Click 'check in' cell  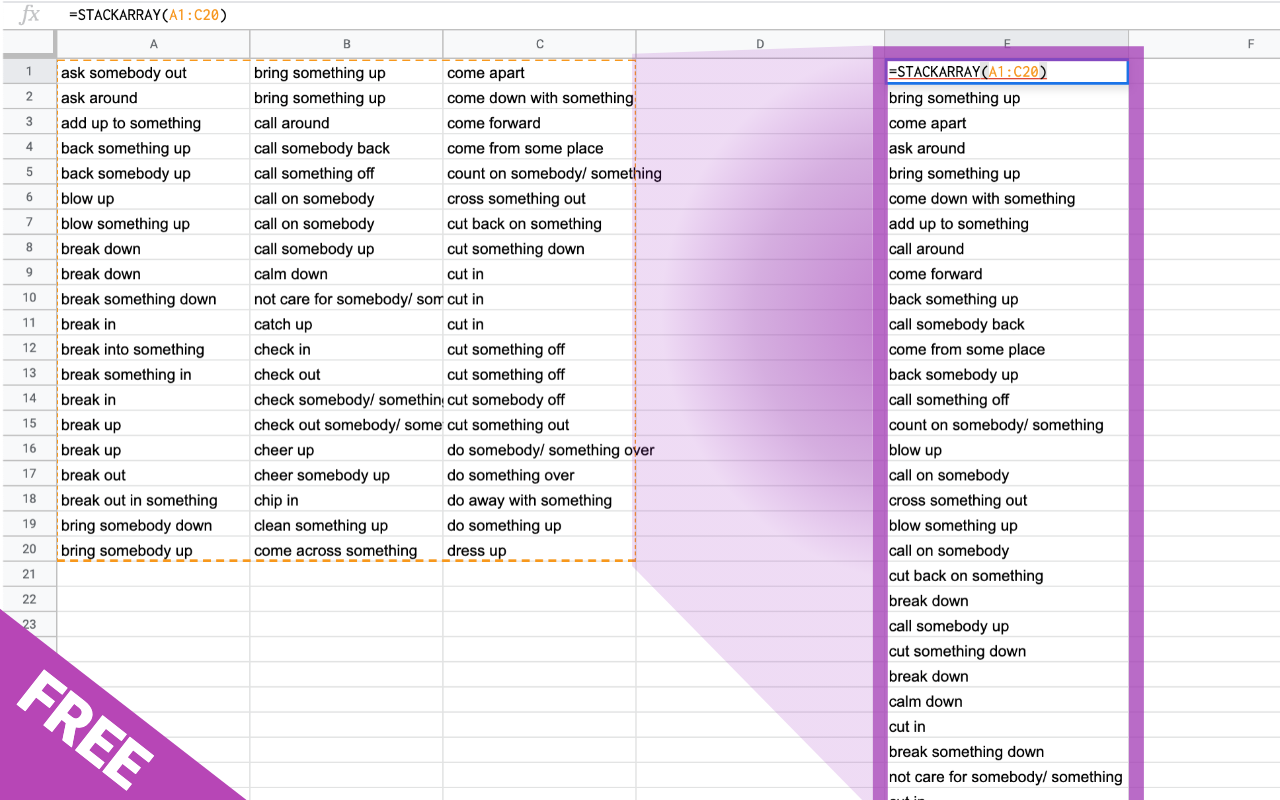point(346,349)
